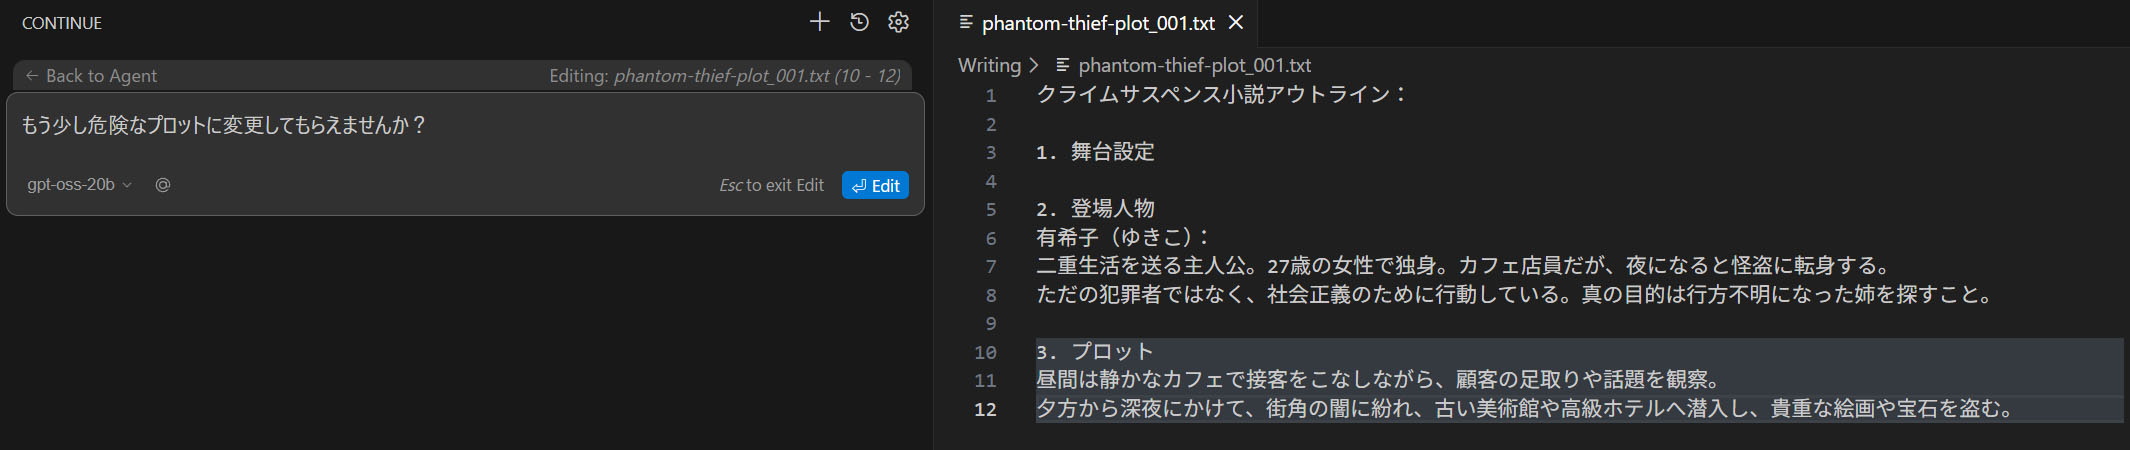Click the Writing breadcrumb folder
This screenshot has height=450, width=2130.
988,65
